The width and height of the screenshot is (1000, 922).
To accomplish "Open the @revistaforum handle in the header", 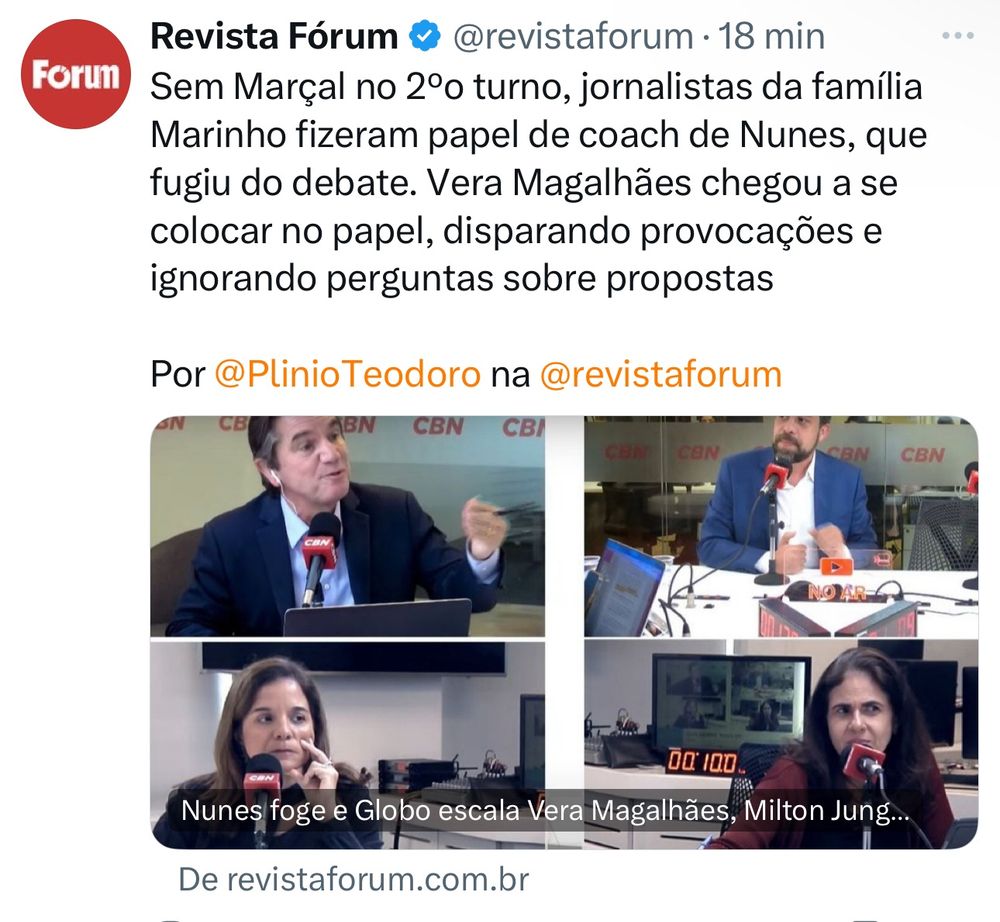I will click(573, 36).
